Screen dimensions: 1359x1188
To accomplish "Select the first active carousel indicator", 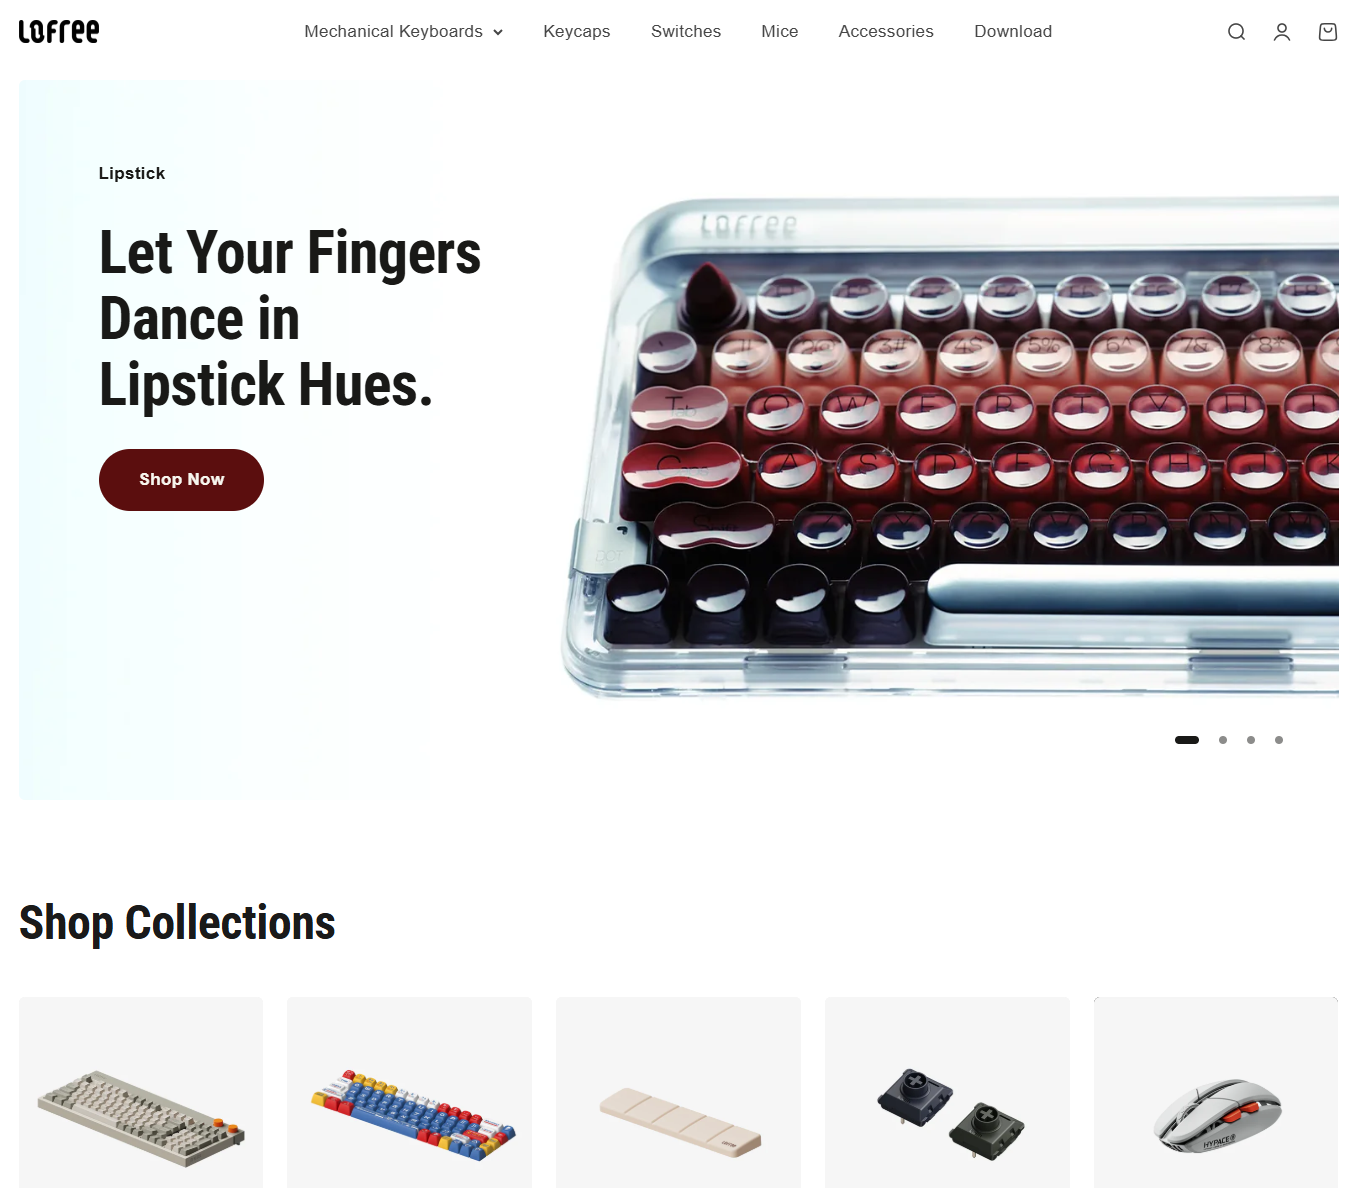I will point(1187,740).
